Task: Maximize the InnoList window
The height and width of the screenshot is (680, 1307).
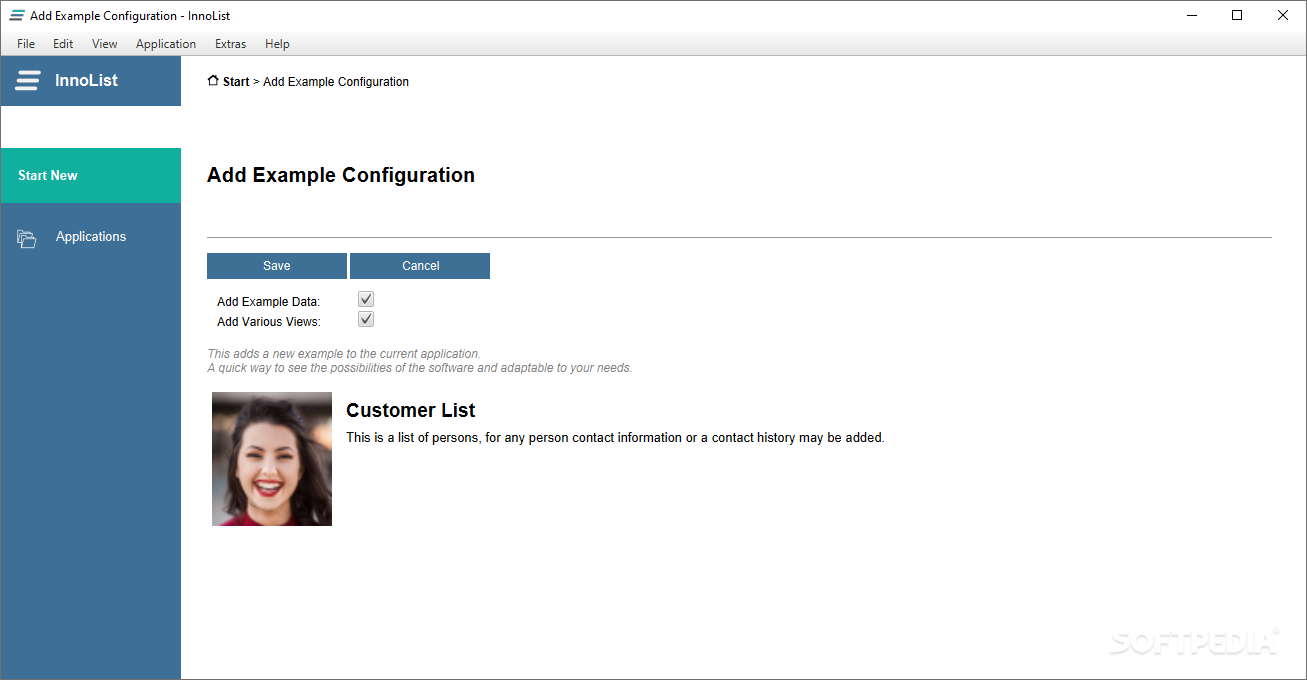Action: (1237, 15)
